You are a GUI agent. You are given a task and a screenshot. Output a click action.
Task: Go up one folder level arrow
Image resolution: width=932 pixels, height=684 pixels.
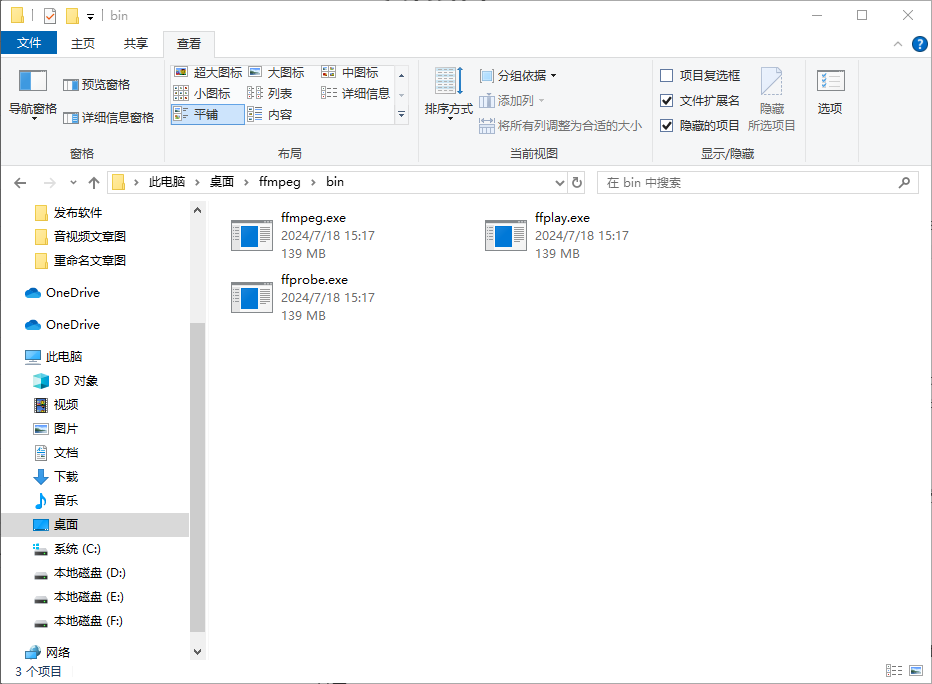click(x=94, y=183)
